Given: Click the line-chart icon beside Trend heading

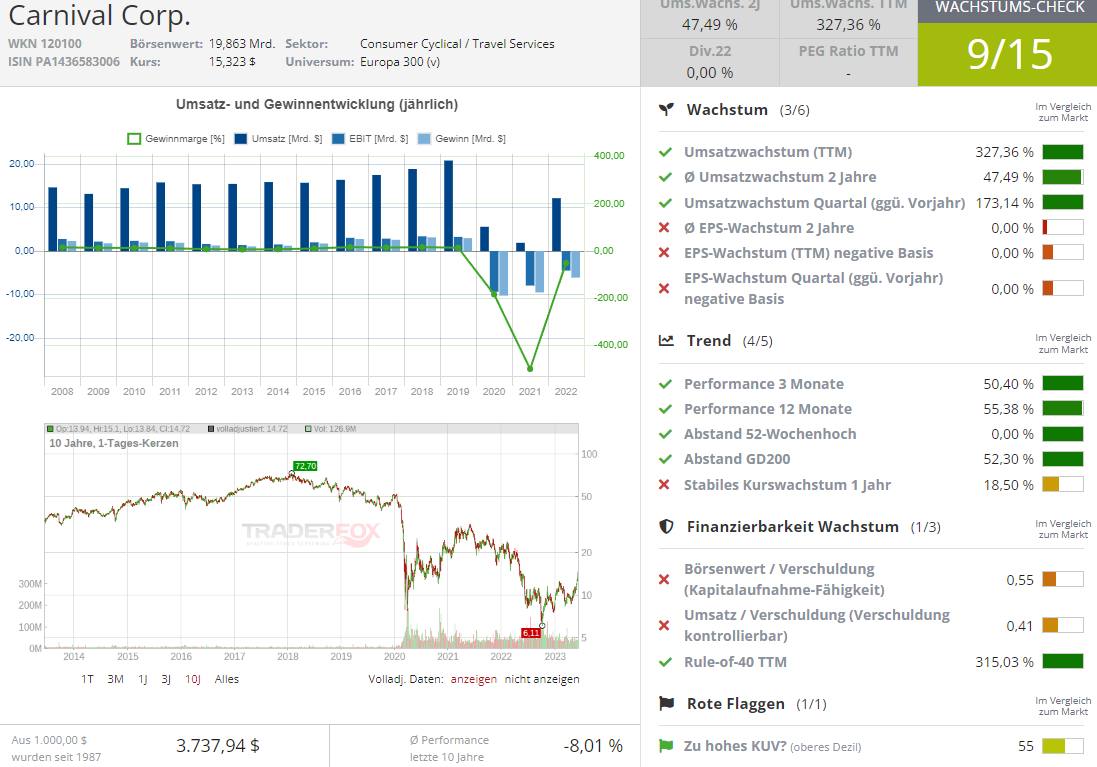Looking at the screenshot, I should (x=667, y=341).
